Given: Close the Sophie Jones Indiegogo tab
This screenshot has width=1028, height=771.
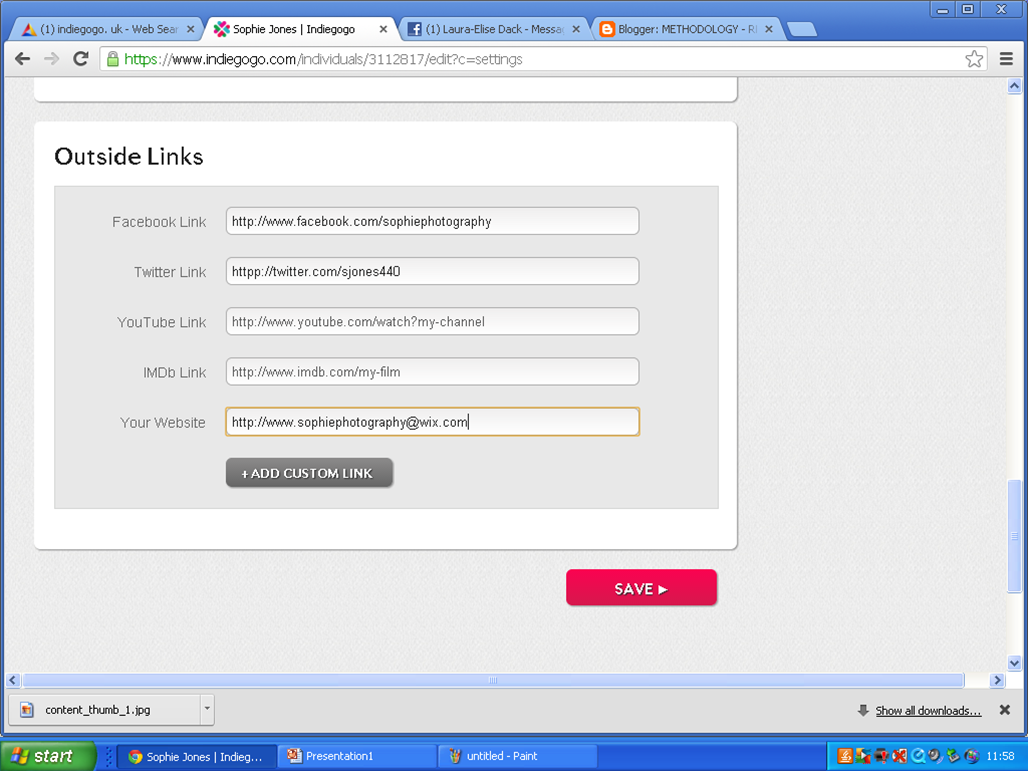Looking at the screenshot, I should pyautogui.click(x=384, y=29).
